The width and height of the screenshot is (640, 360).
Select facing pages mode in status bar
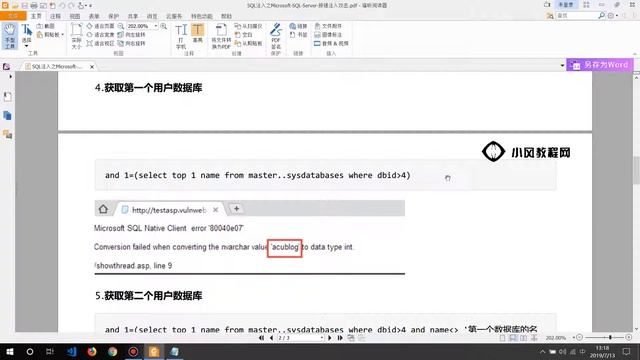(x=523, y=338)
